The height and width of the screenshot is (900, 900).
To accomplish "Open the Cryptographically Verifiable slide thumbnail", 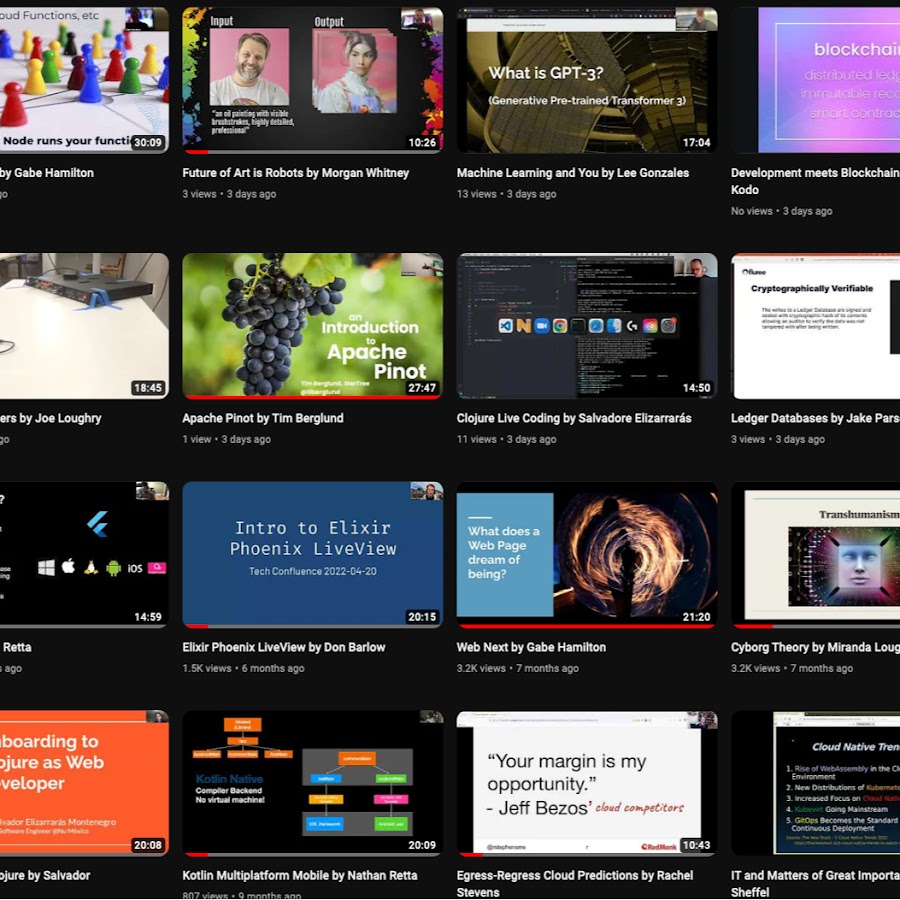I will (816, 325).
